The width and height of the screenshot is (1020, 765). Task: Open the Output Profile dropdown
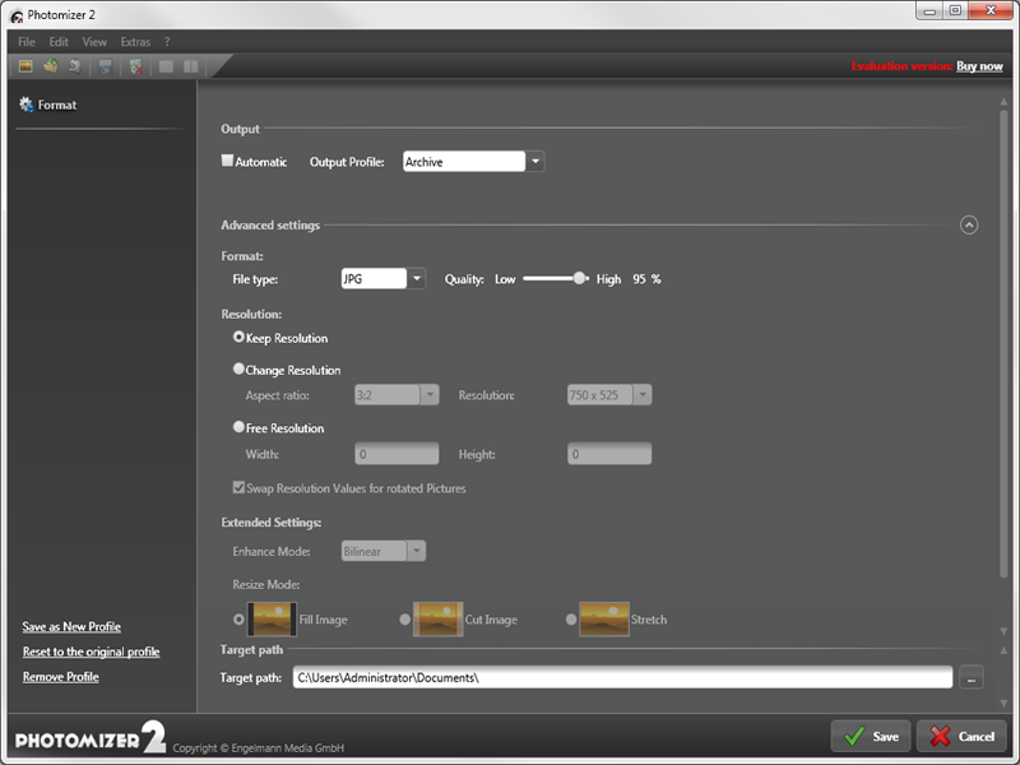535,161
